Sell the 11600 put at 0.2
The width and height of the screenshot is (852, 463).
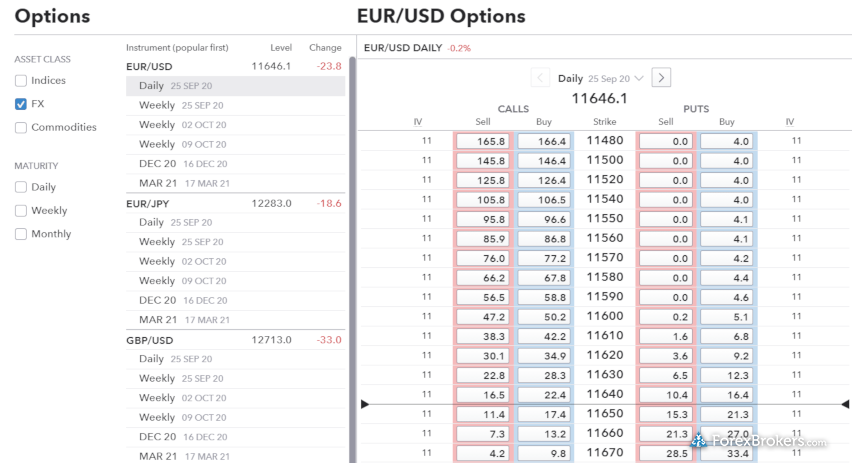pyautogui.click(x=666, y=317)
